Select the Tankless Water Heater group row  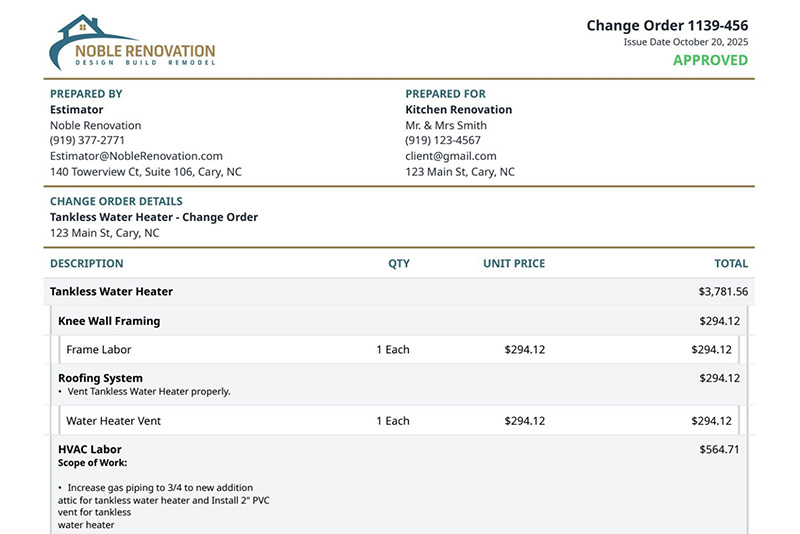[112, 292]
